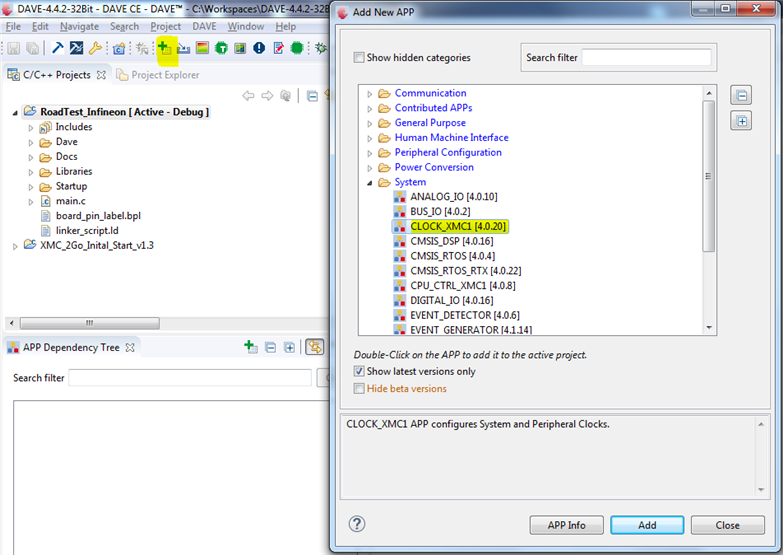
Task: Open the Project menu
Action: pyautogui.click(x=165, y=26)
